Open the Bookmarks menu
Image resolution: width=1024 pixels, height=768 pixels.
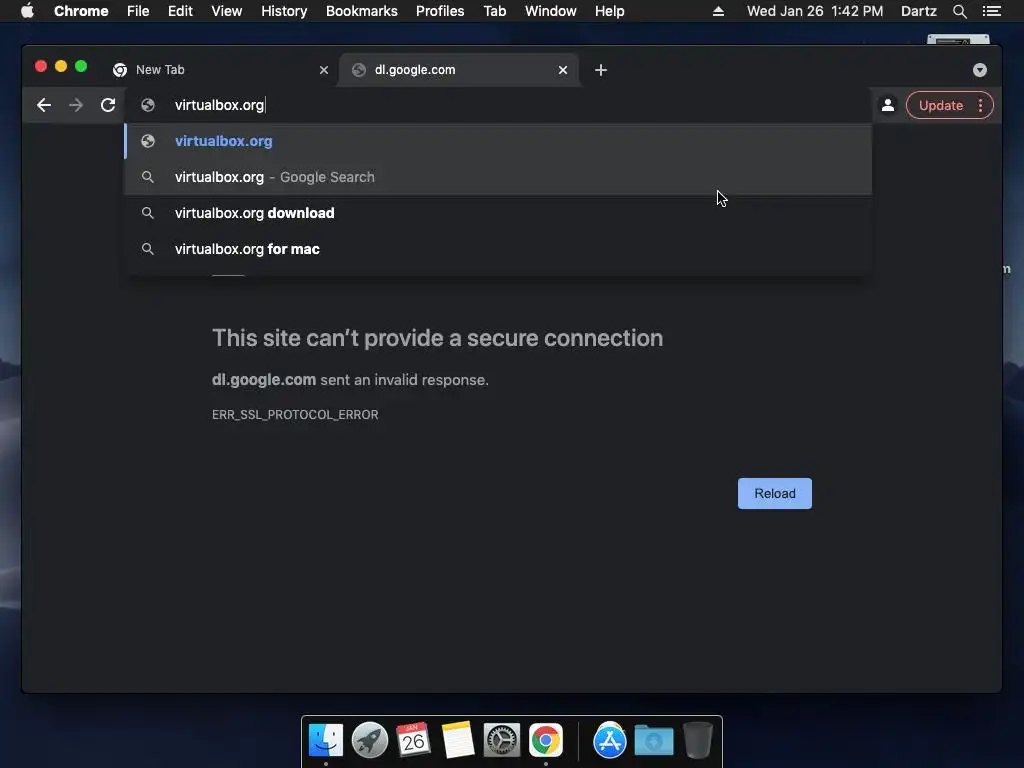[x=362, y=11]
